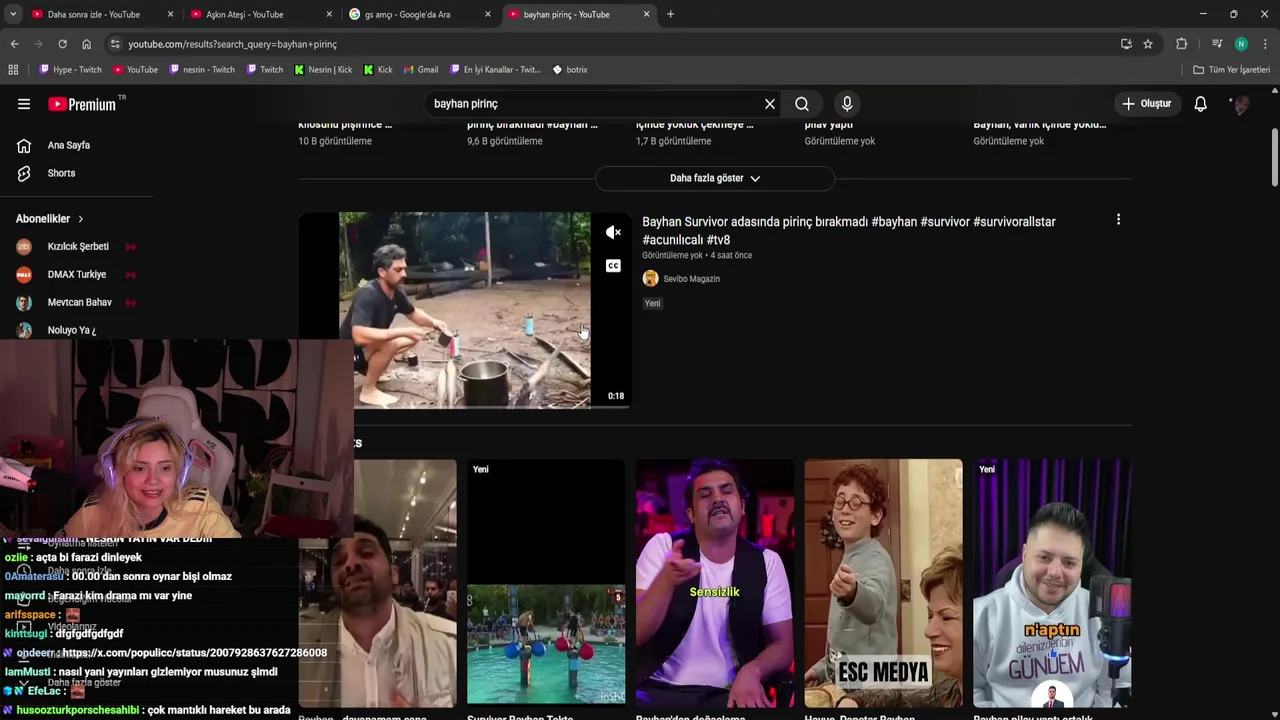Screen dimensions: 1280x720
Task: Go to Ana Sayfa in the sidebar
Action: point(69,145)
